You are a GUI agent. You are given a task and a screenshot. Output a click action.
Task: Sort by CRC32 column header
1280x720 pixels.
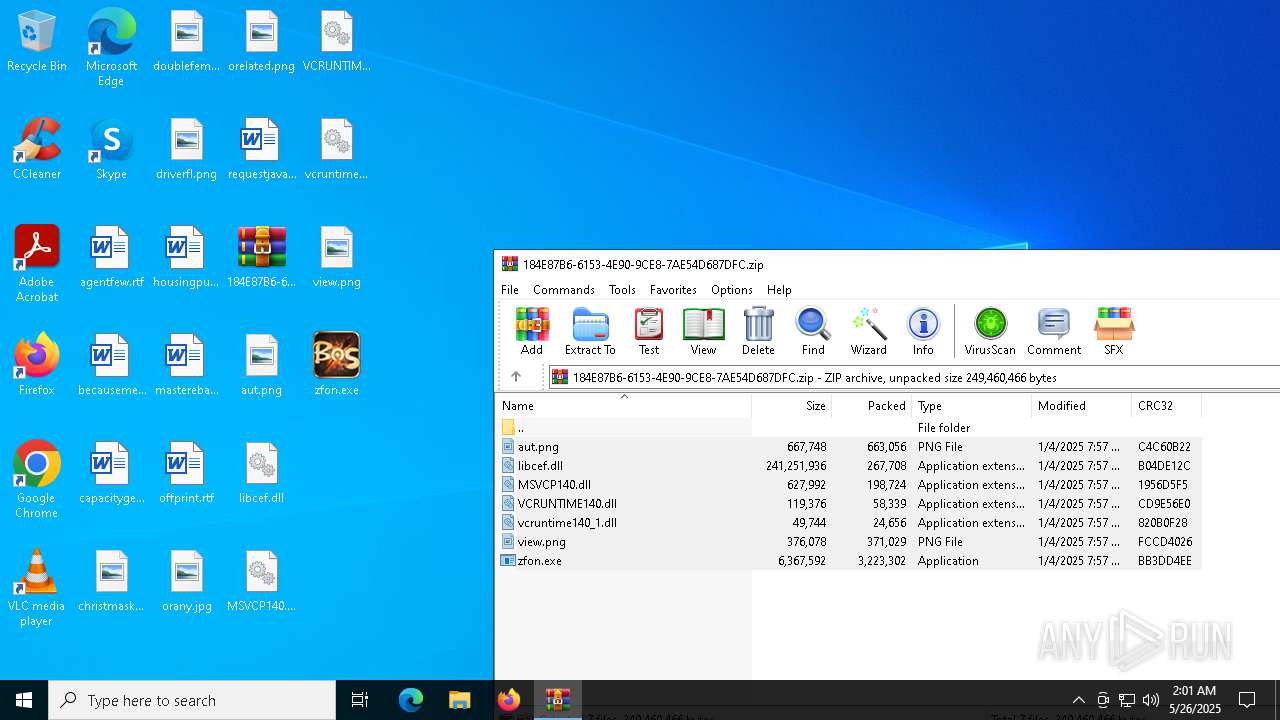pyautogui.click(x=1166, y=405)
